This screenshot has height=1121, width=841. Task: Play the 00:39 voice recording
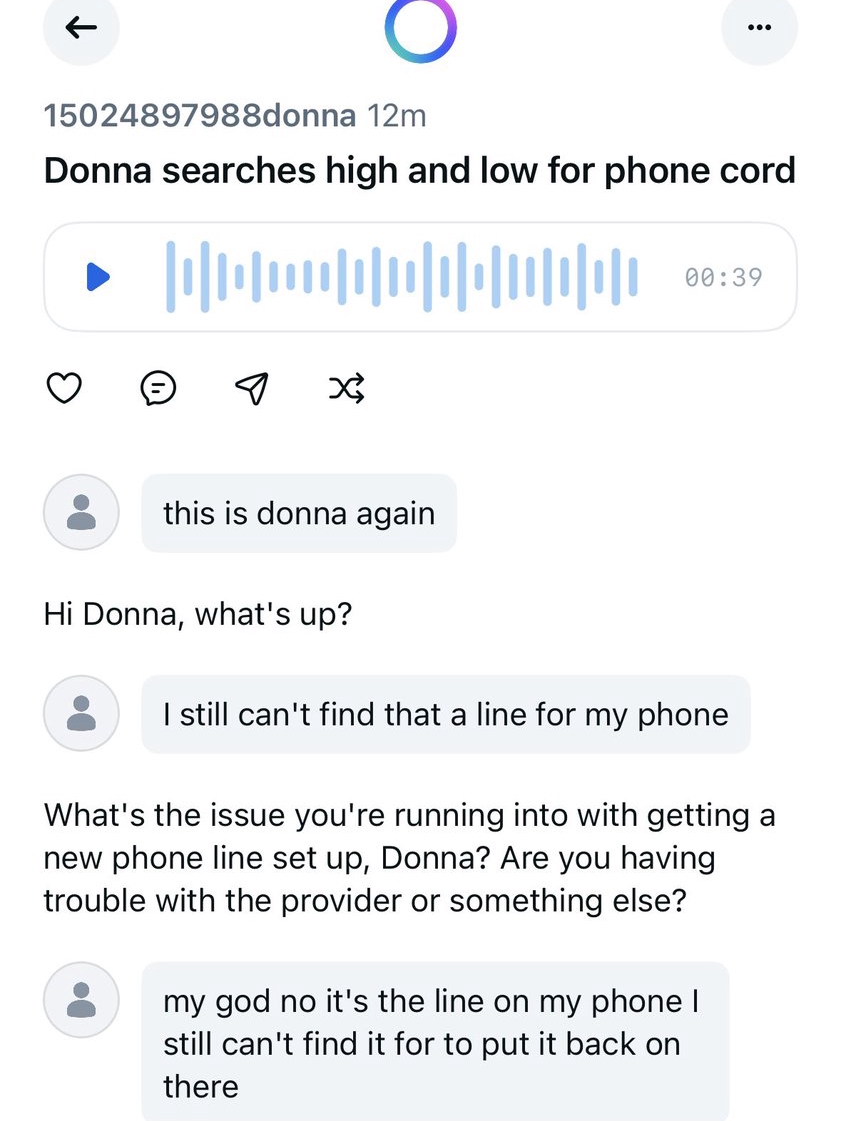[x=98, y=277]
